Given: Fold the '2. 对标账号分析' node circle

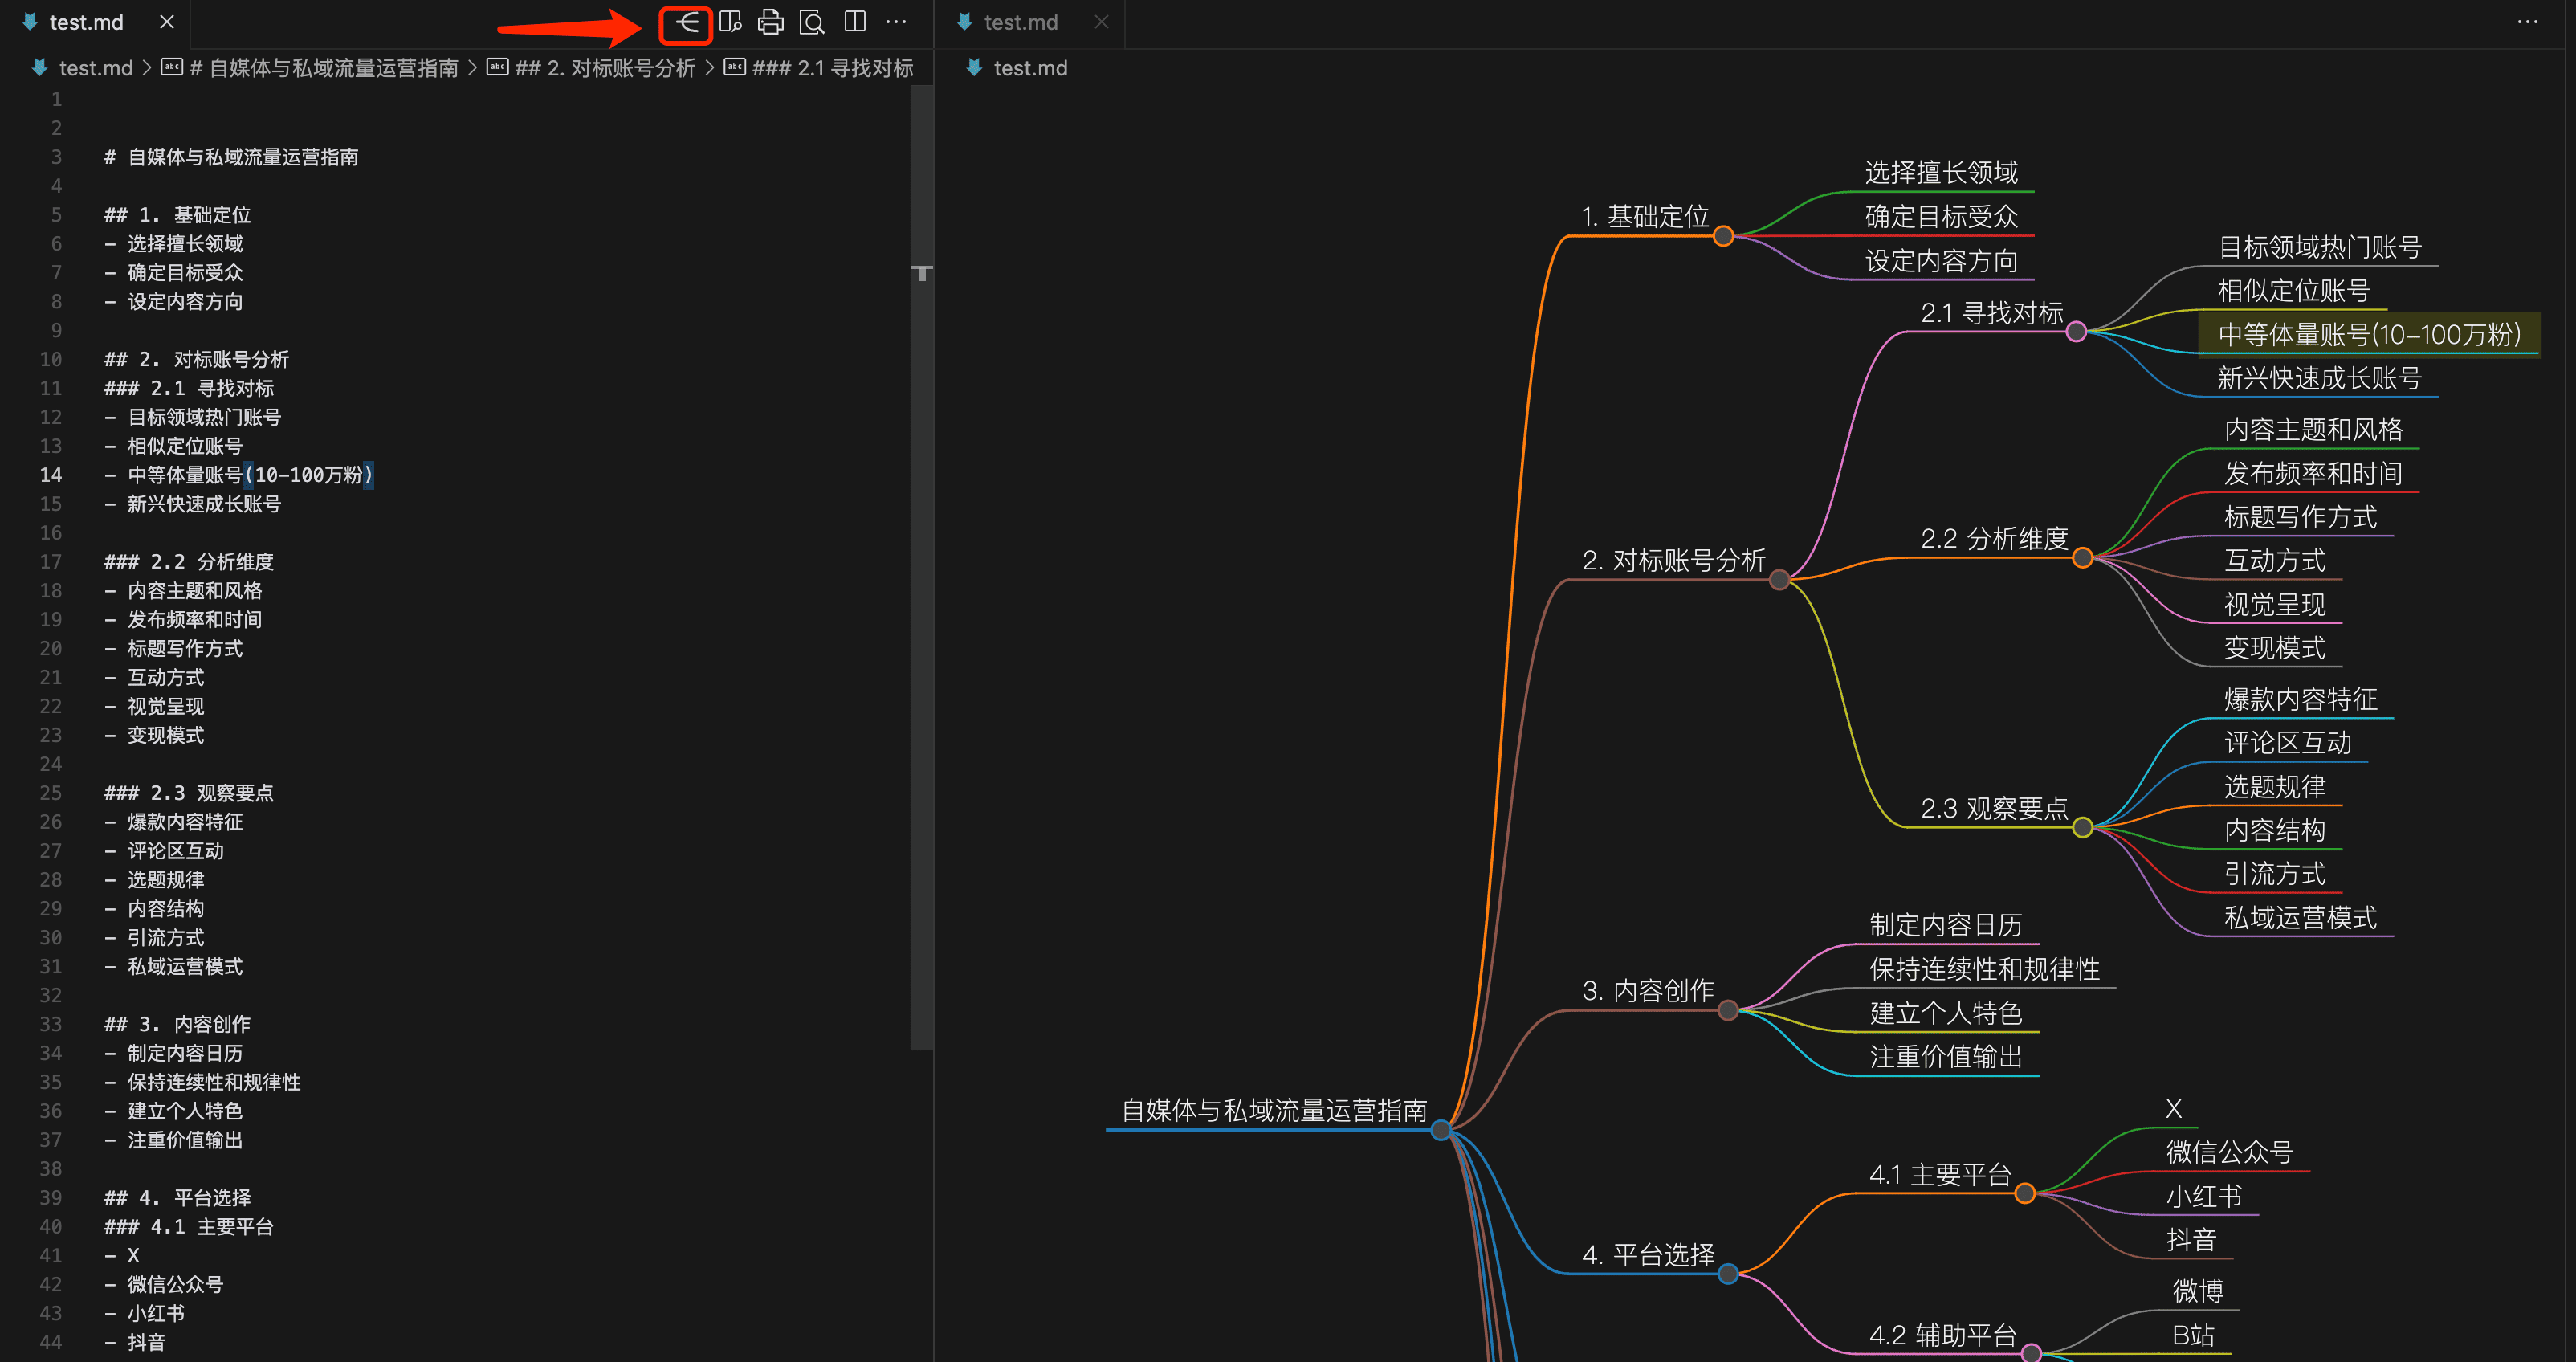Looking at the screenshot, I should [1779, 579].
